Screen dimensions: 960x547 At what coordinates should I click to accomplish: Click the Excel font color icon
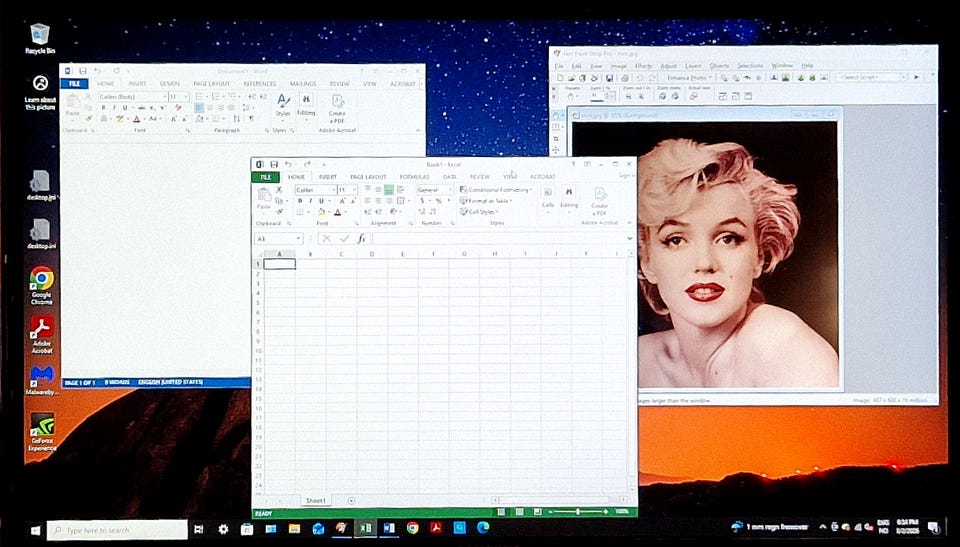338,212
